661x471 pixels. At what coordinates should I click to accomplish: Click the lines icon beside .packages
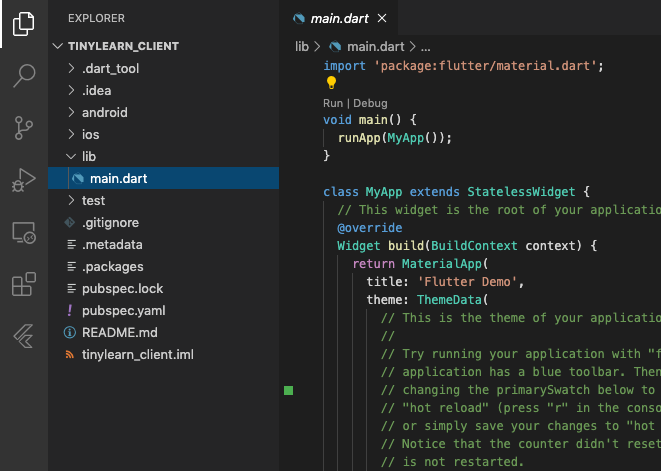(x=72, y=266)
